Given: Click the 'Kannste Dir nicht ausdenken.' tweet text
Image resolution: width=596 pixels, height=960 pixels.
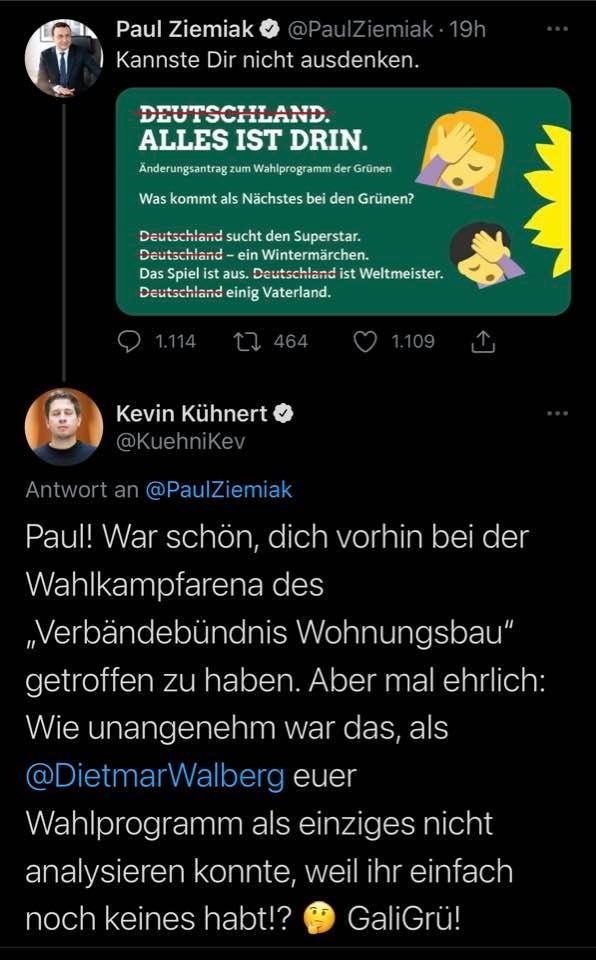Looking at the screenshot, I should coord(268,60).
